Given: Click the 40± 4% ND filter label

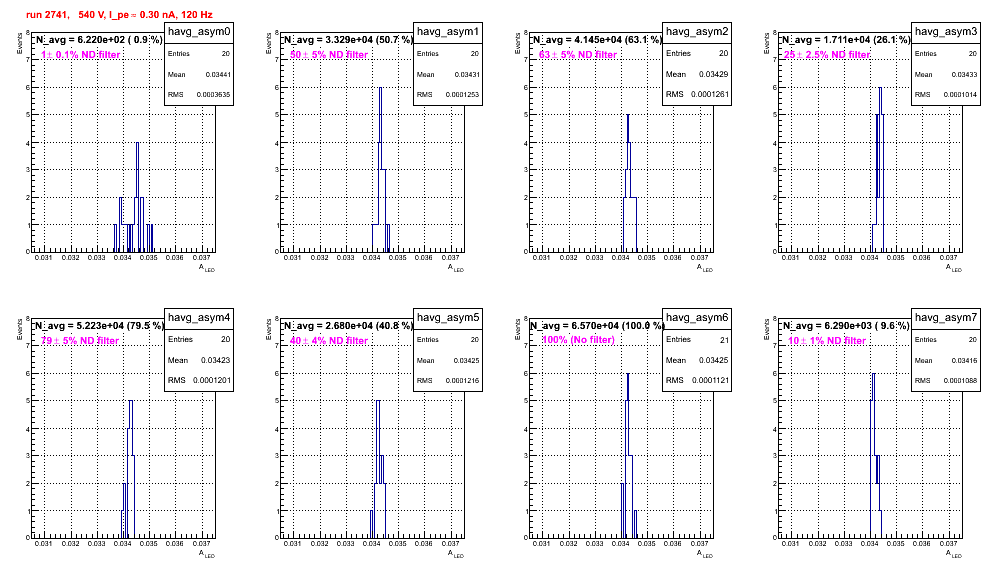Looking at the screenshot, I should coord(329,341).
